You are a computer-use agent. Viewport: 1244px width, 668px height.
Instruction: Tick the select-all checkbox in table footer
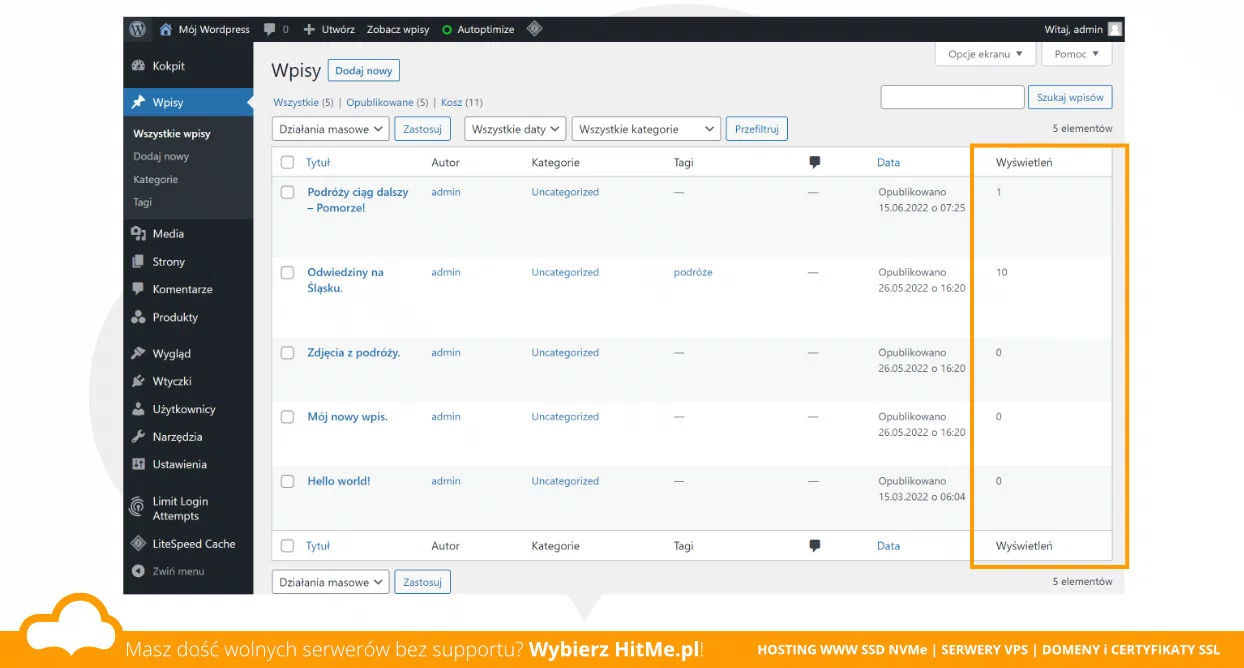pyautogui.click(x=288, y=546)
